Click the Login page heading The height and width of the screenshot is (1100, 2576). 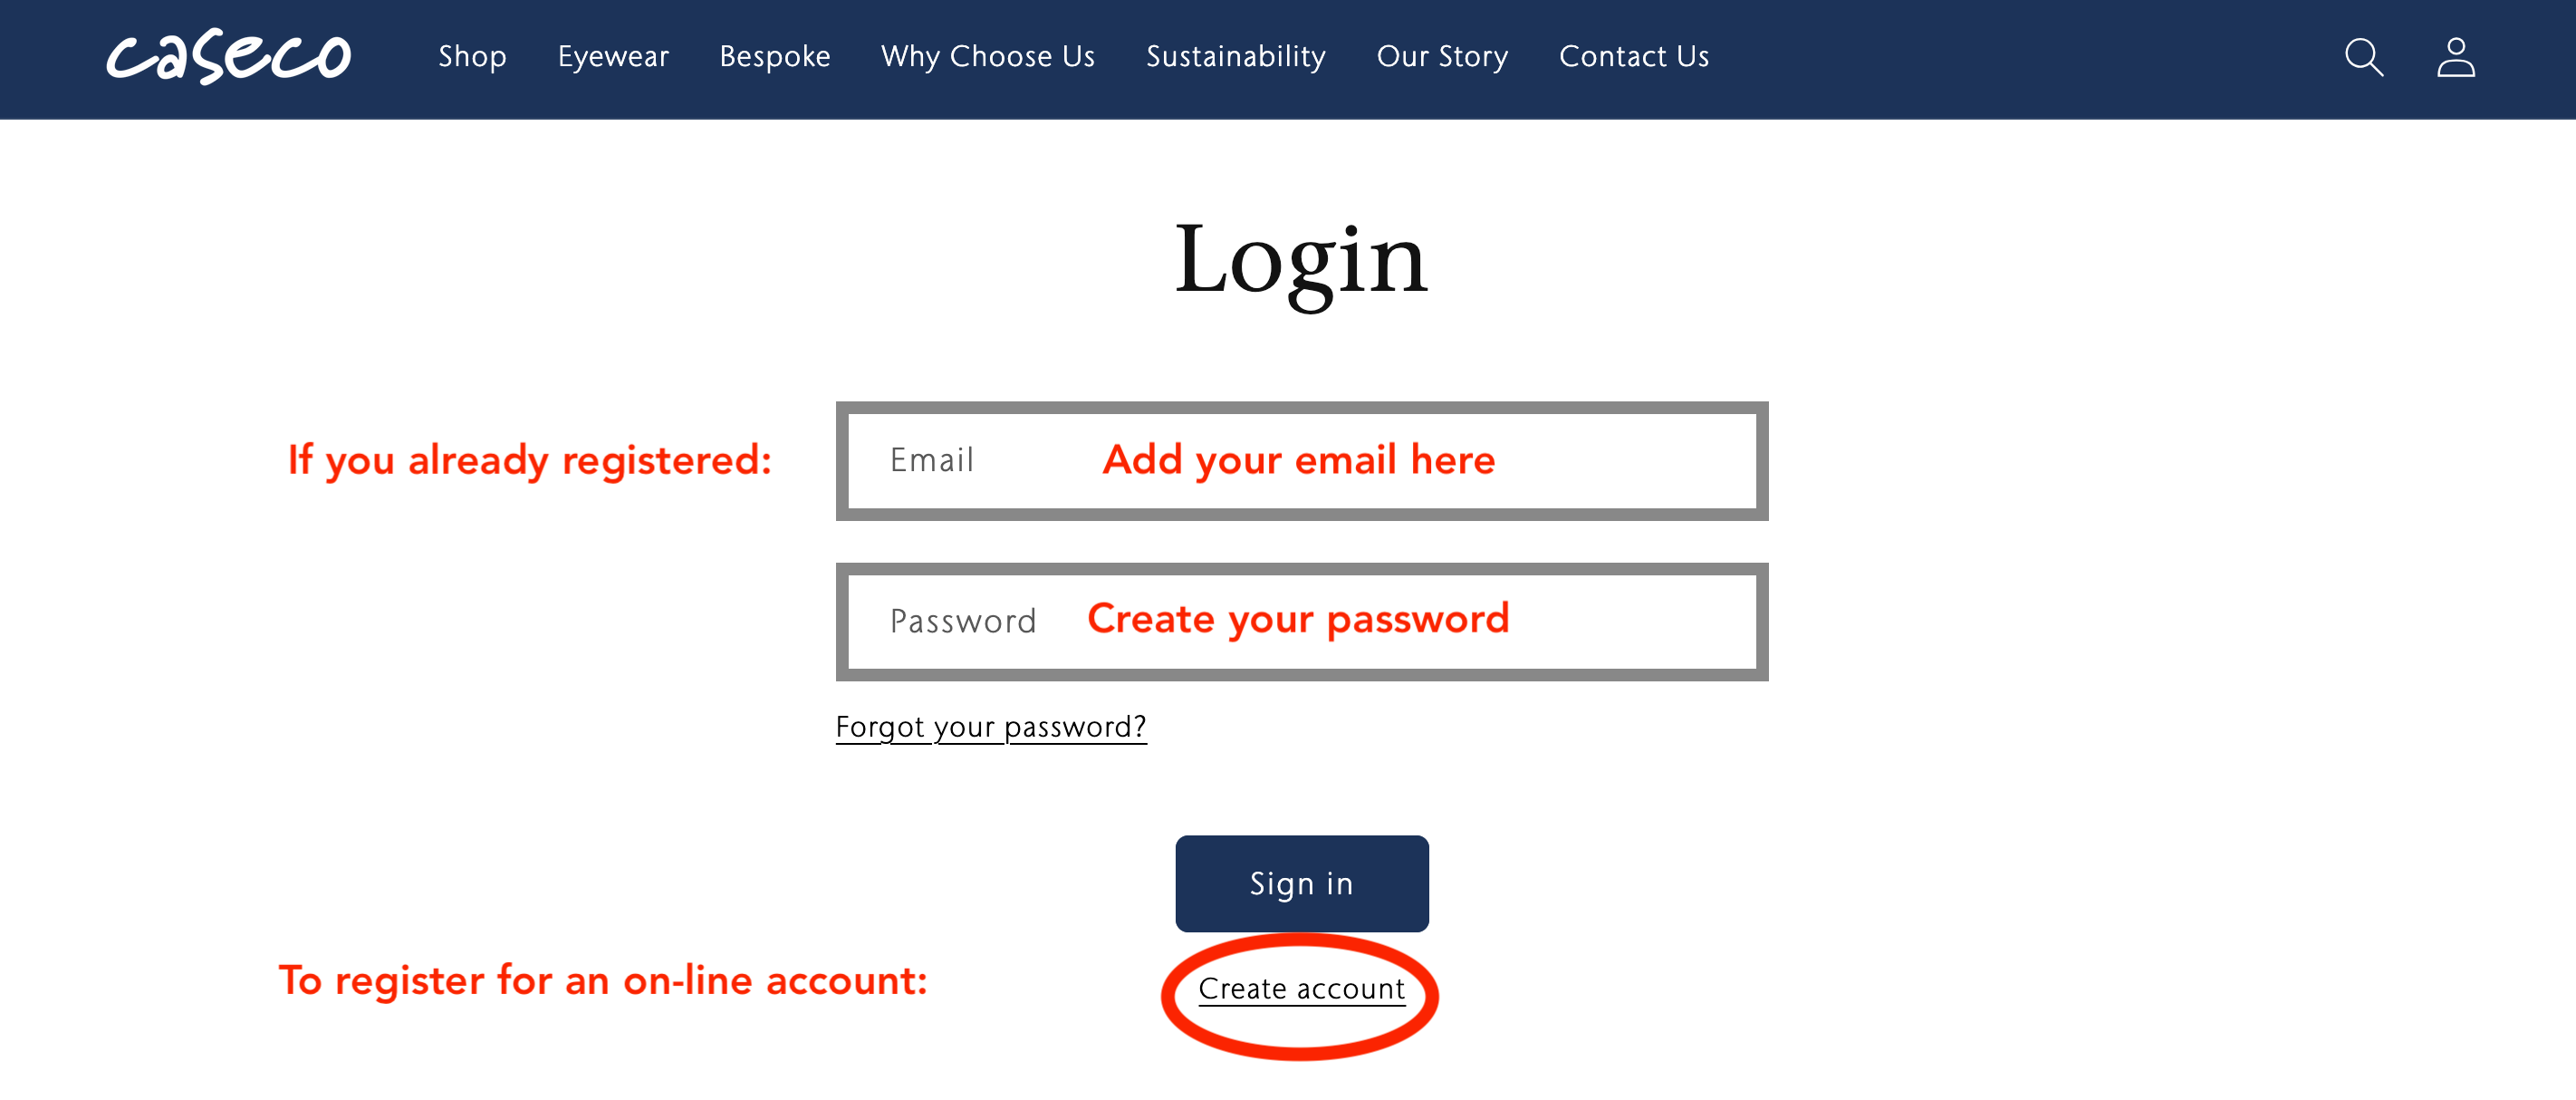point(1301,260)
